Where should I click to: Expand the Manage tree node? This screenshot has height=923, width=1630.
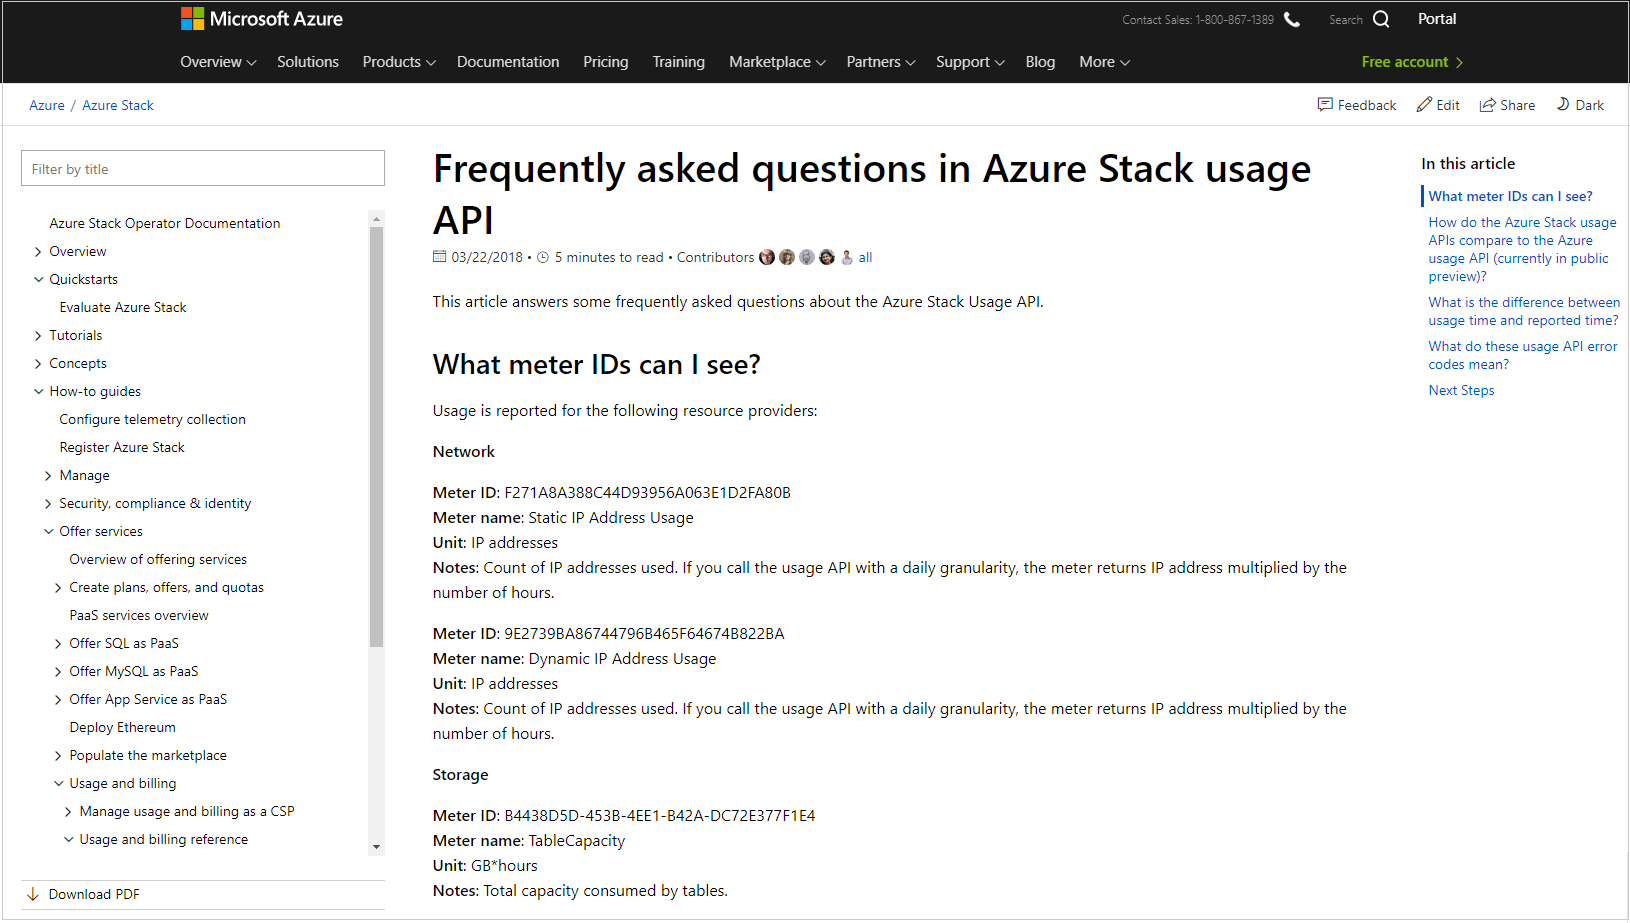[48, 475]
